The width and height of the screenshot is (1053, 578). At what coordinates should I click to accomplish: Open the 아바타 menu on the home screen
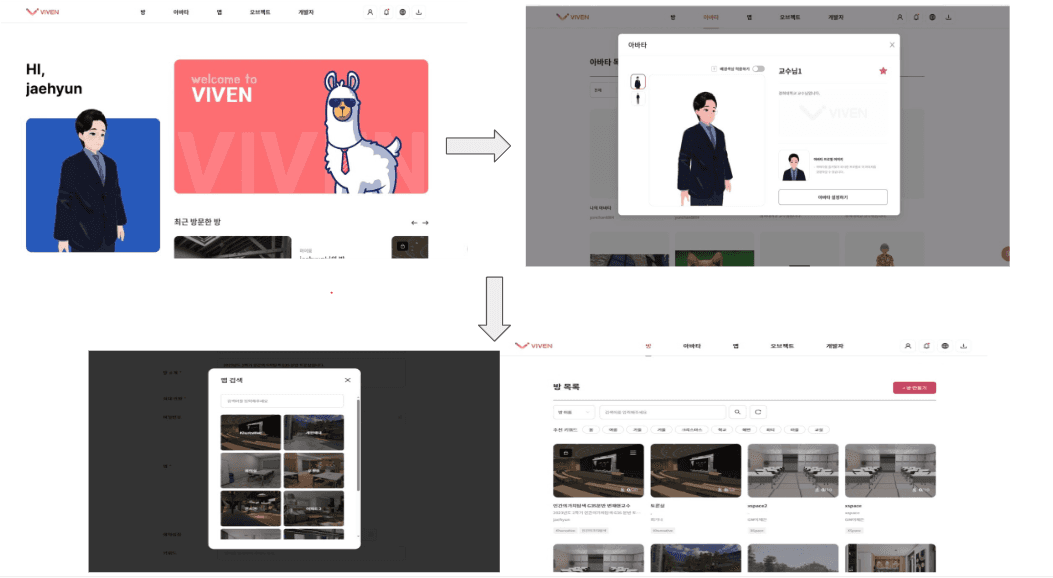(x=181, y=12)
